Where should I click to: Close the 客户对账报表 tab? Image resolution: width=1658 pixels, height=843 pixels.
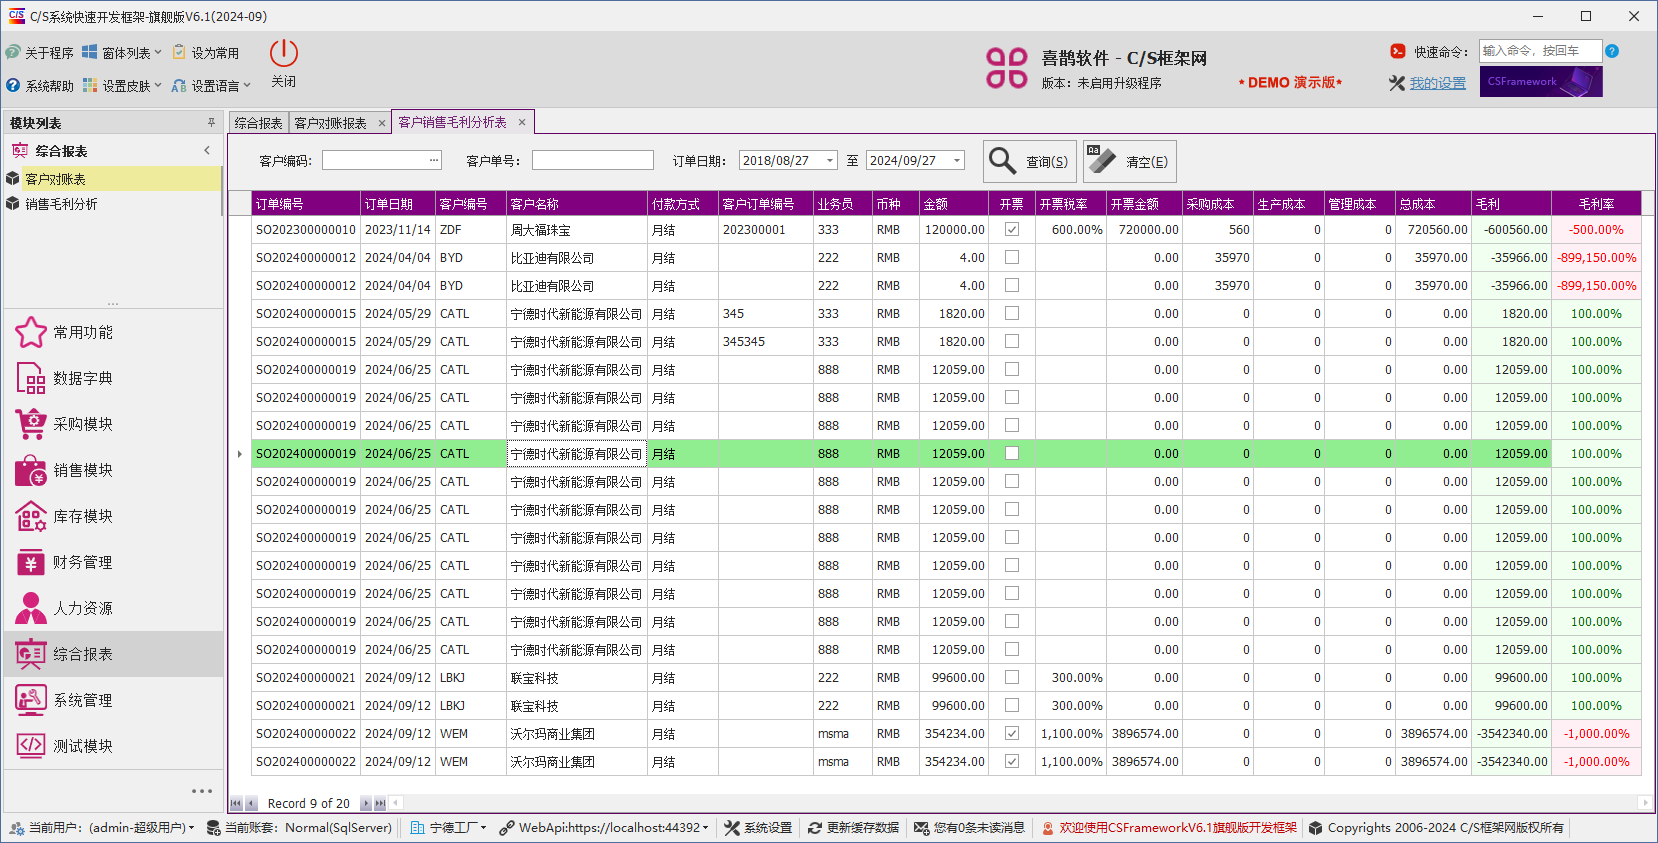tap(381, 123)
